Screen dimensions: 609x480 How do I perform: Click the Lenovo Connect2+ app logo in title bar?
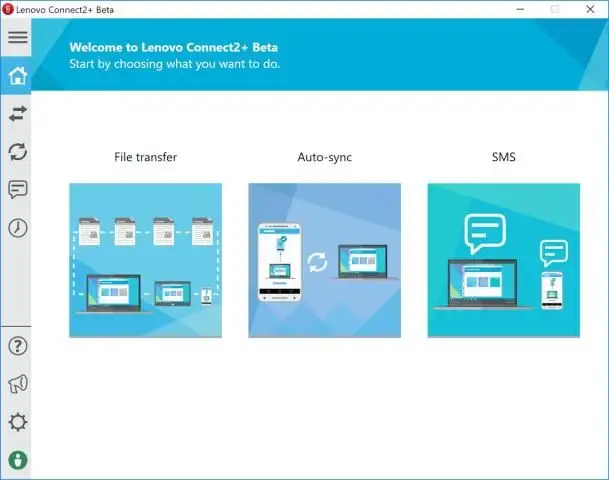click(8, 9)
